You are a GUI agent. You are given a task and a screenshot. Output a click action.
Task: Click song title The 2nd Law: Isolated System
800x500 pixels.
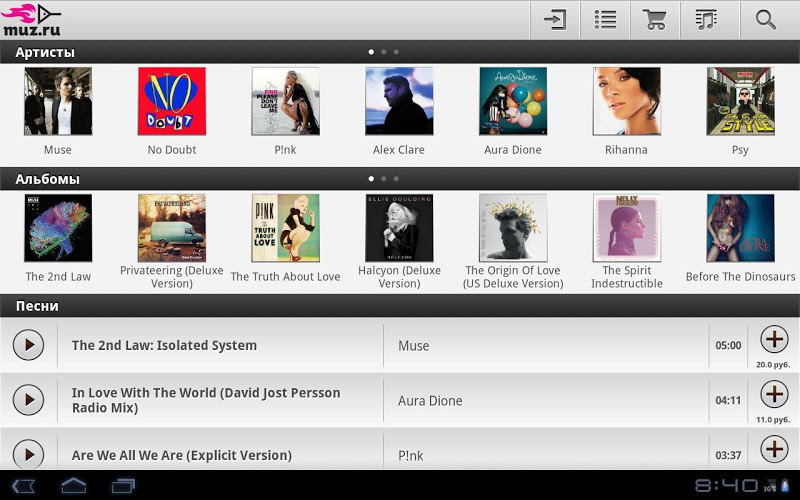164,345
